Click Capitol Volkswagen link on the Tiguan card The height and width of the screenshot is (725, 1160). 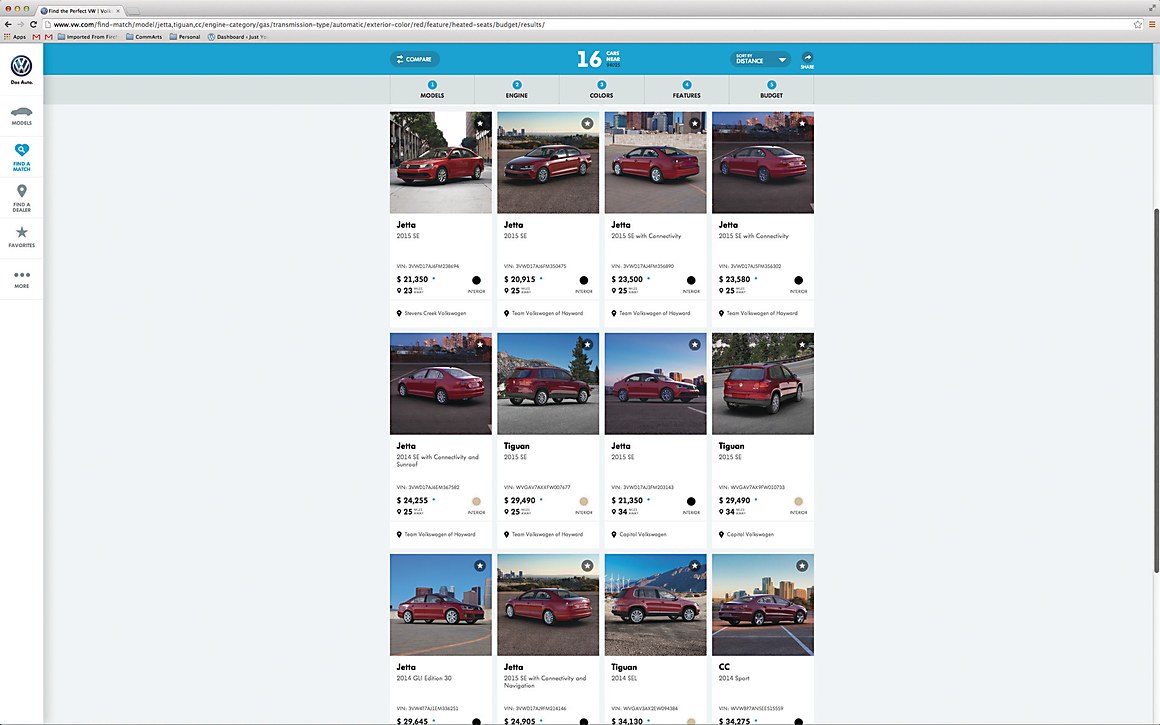750,534
